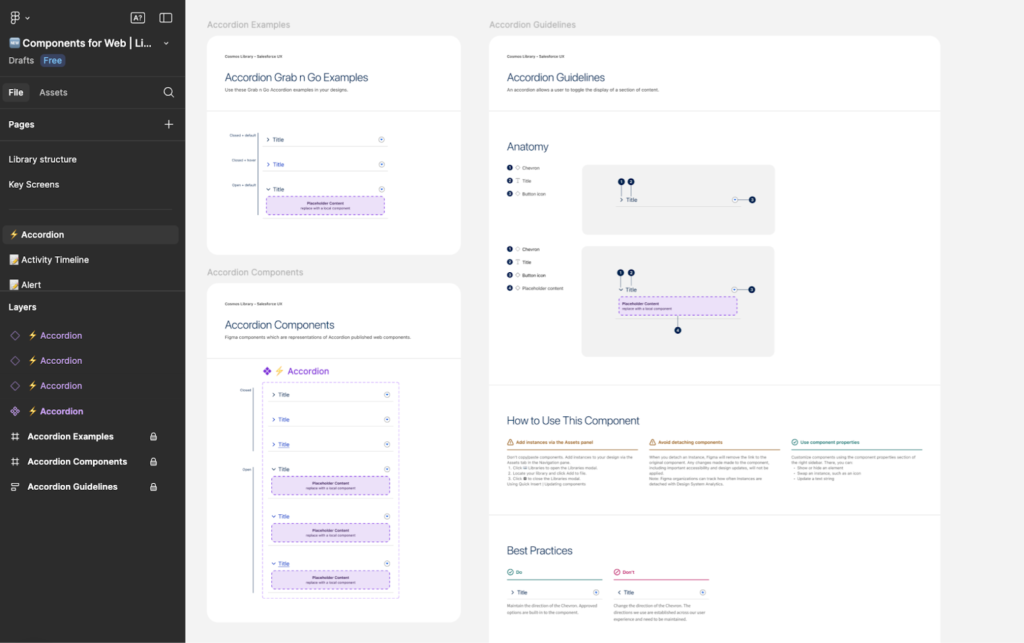
Task: Click the frame icon beside Accordion Examples
Action: click(15, 437)
